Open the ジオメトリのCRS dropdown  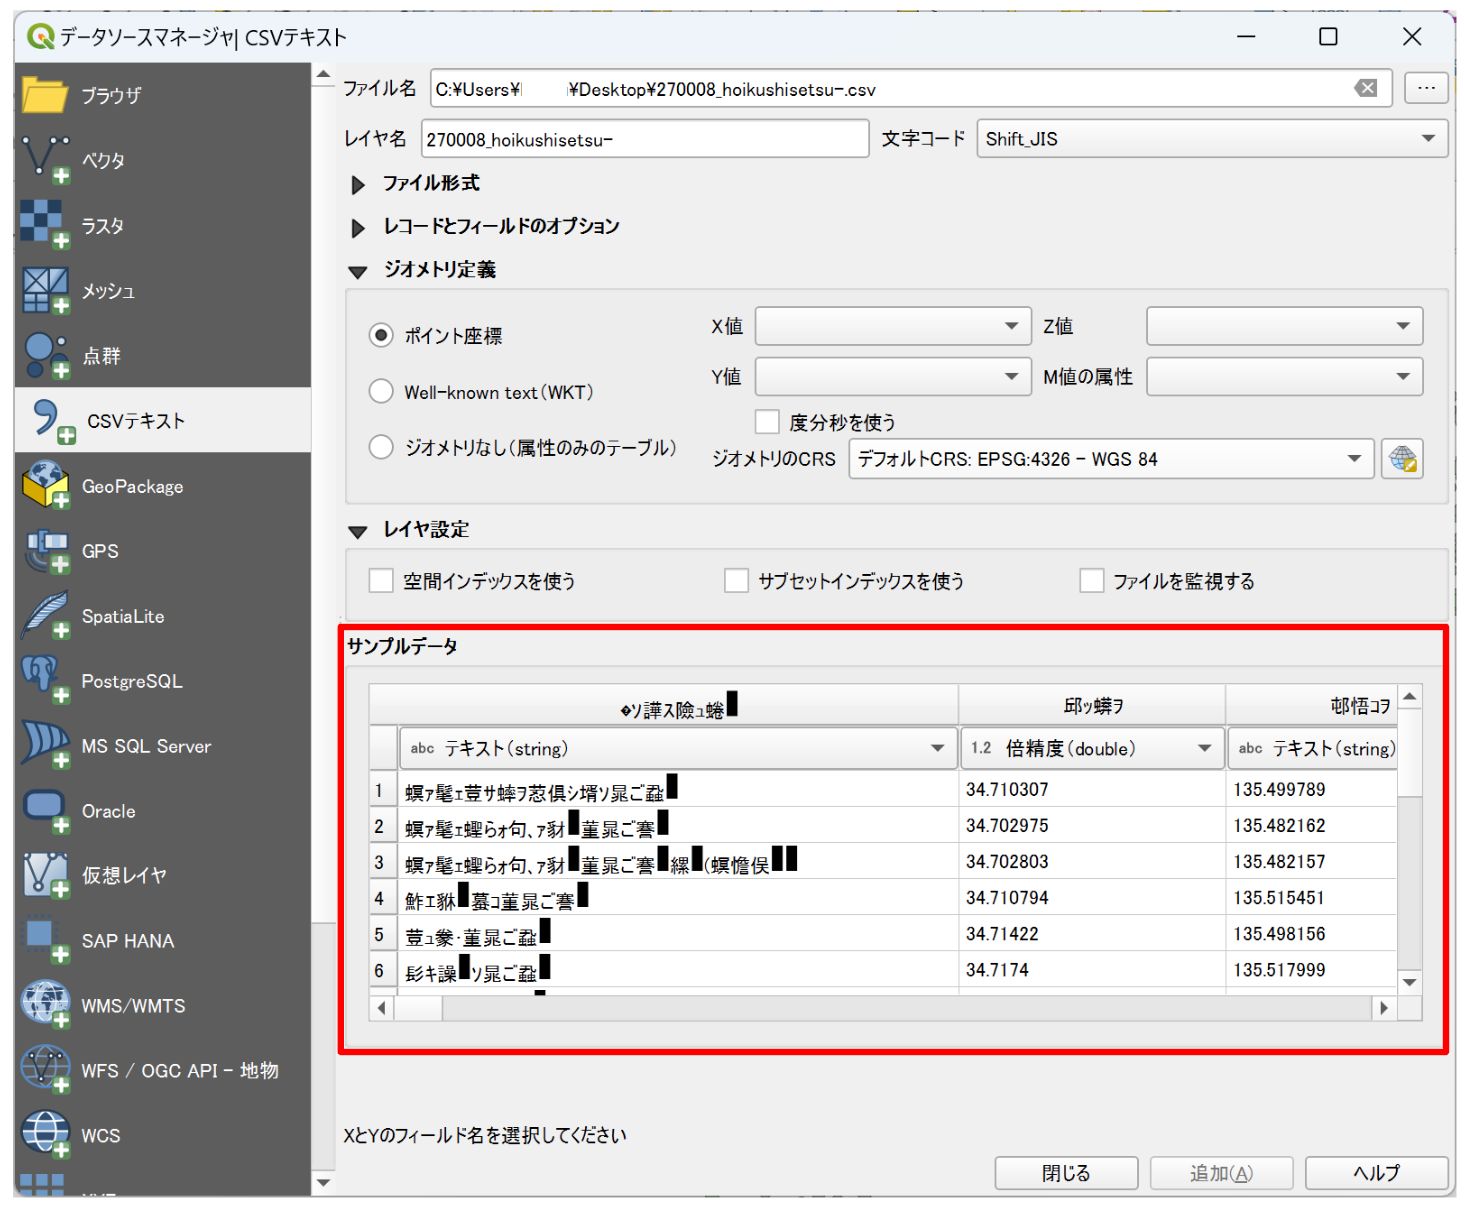pyautogui.click(x=1111, y=459)
